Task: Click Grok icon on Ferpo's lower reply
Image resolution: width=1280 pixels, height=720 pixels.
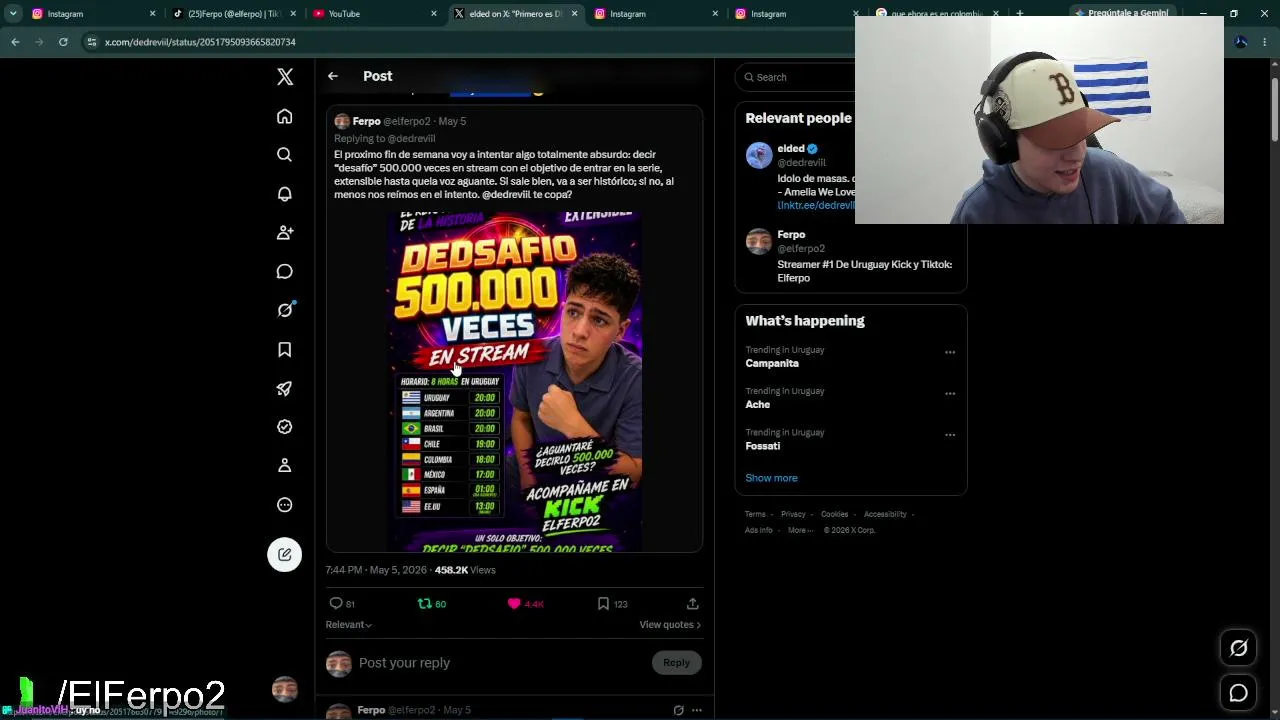Action: click(x=678, y=710)
